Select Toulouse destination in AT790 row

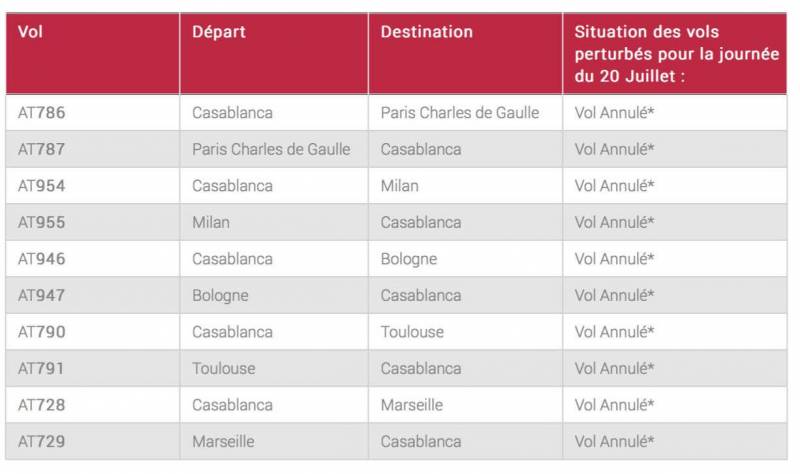(412, 332)
